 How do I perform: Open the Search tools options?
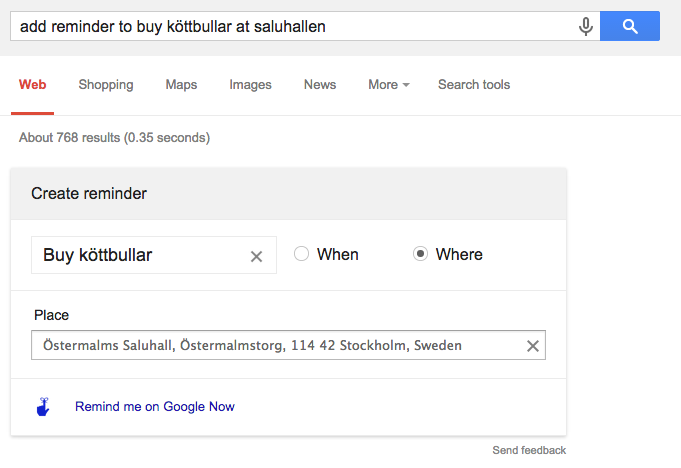(x=474, y=85)
